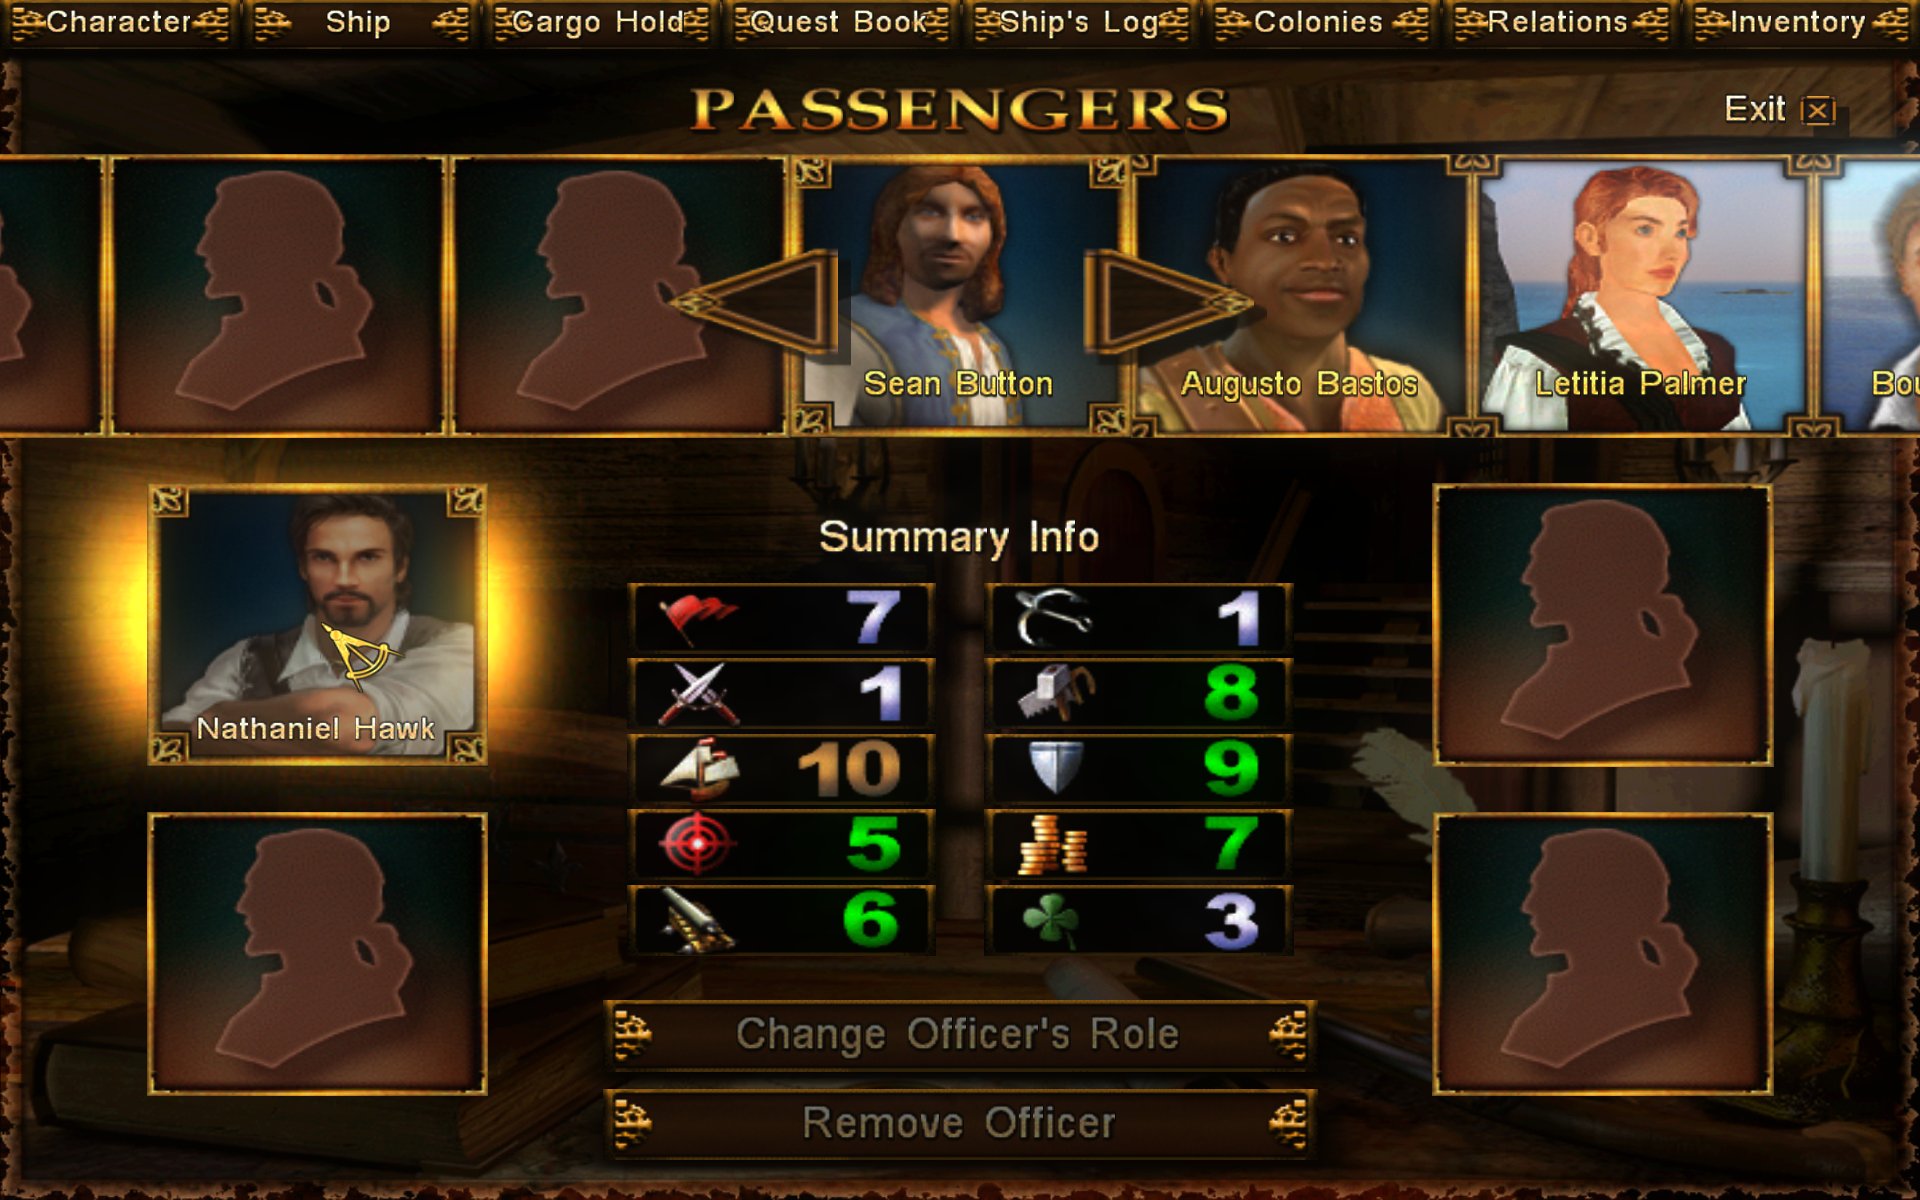Click the red crosshair Accuracy skill icon

point(697,844)
